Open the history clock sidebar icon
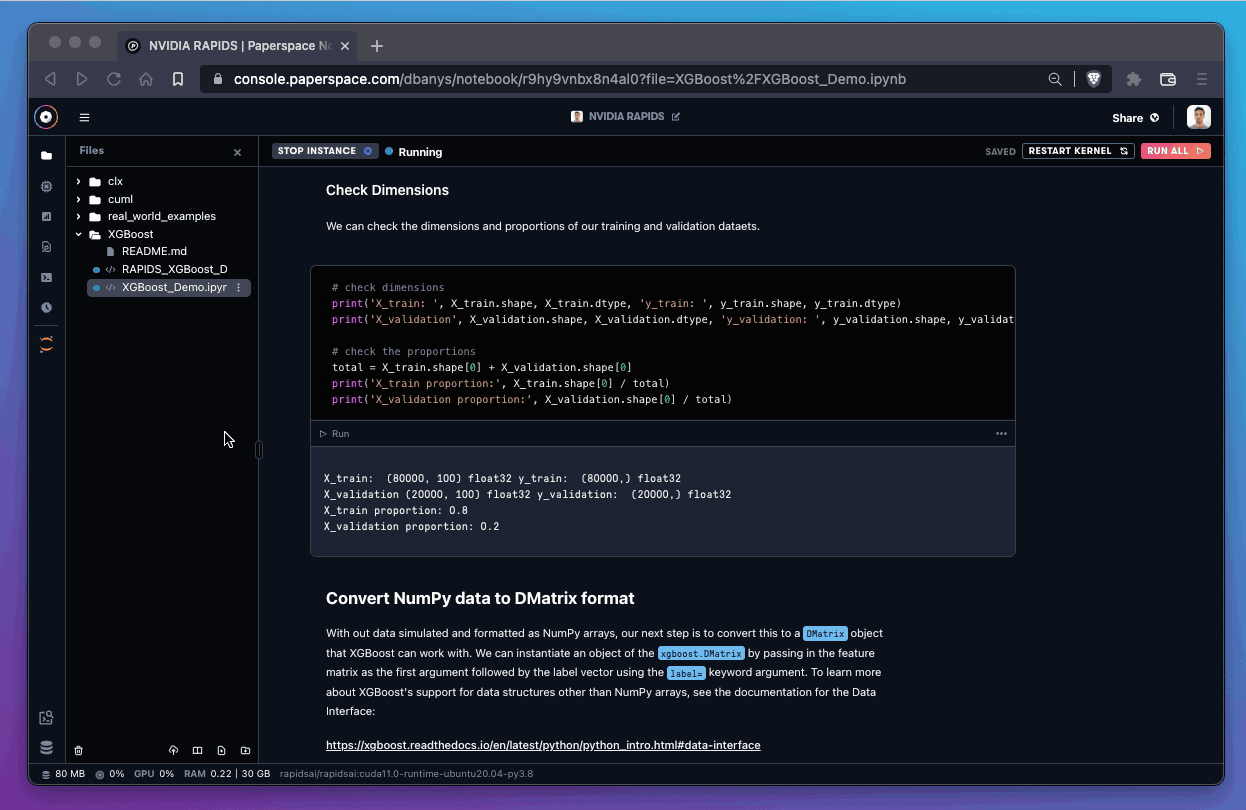This screenshot has height=810, width=1246. (46, 307)
